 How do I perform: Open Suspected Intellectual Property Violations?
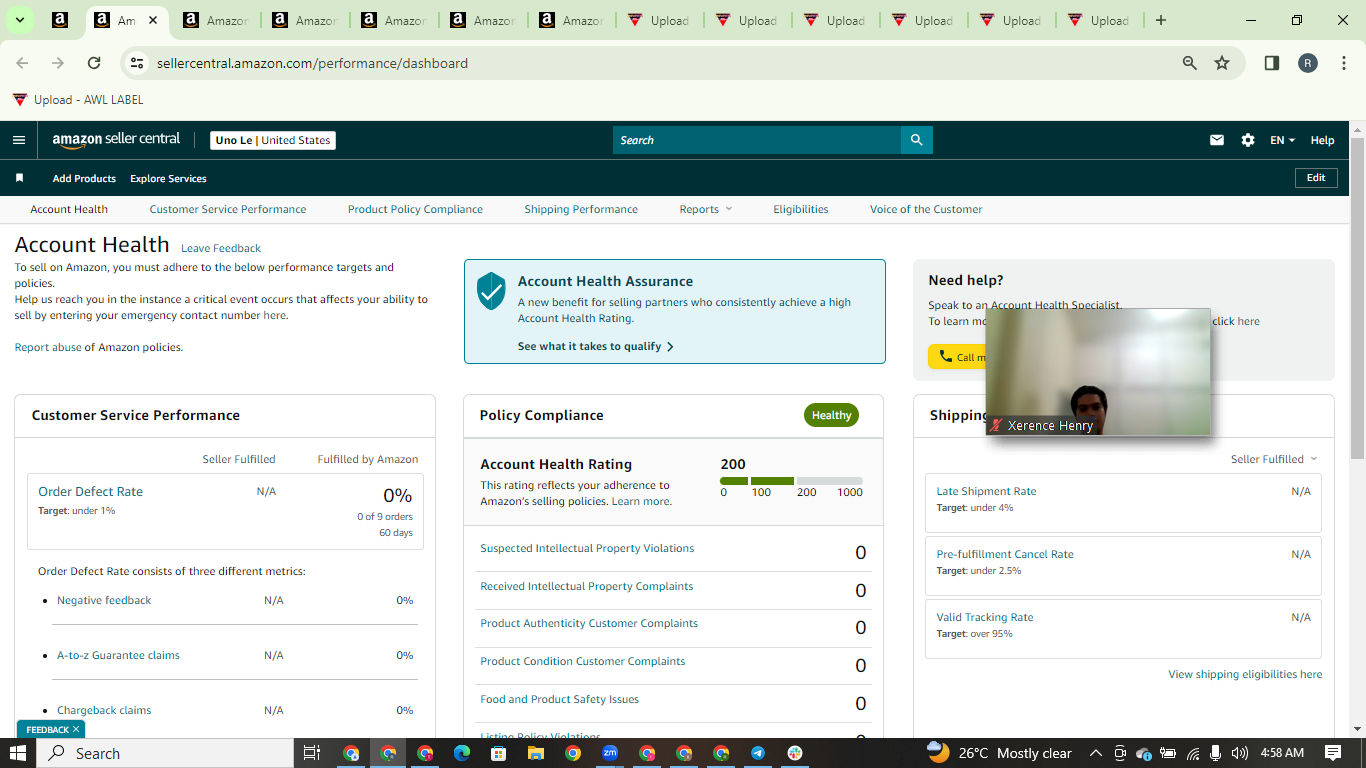587,548
